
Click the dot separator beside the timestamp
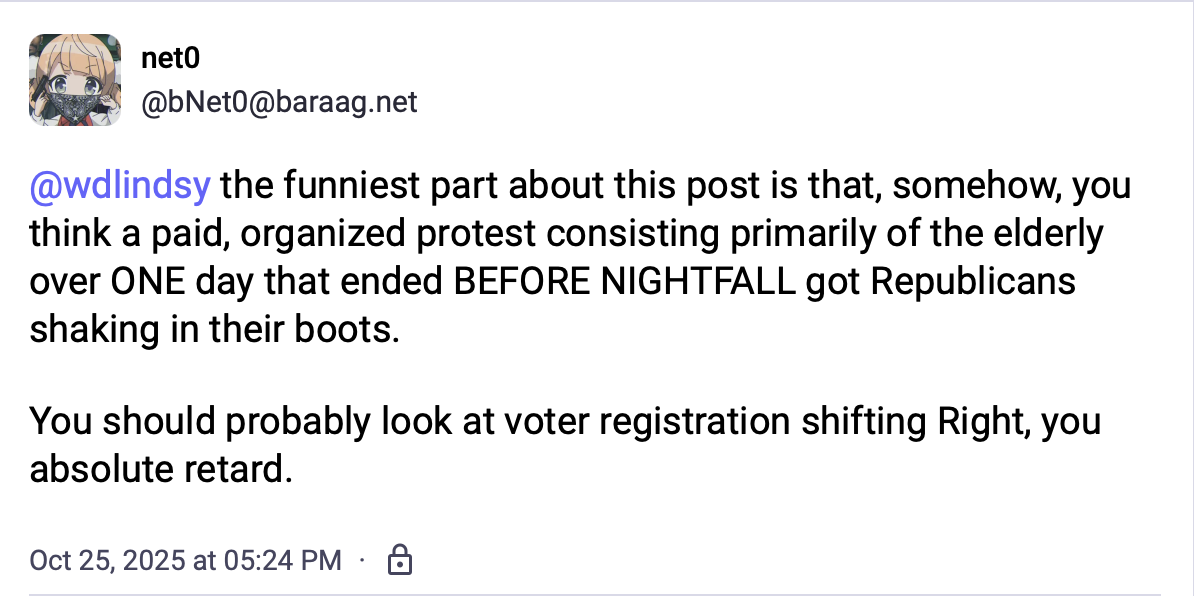[x=362, y=560]
